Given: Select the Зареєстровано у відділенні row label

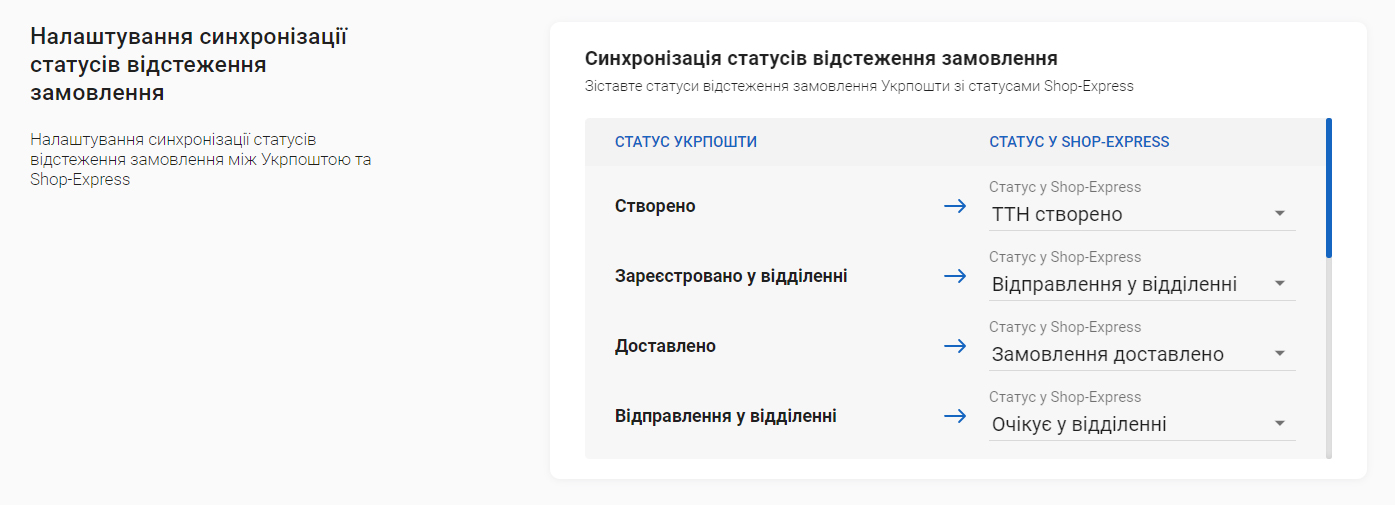Looking at the screenshot, I should tap(731, 276).
